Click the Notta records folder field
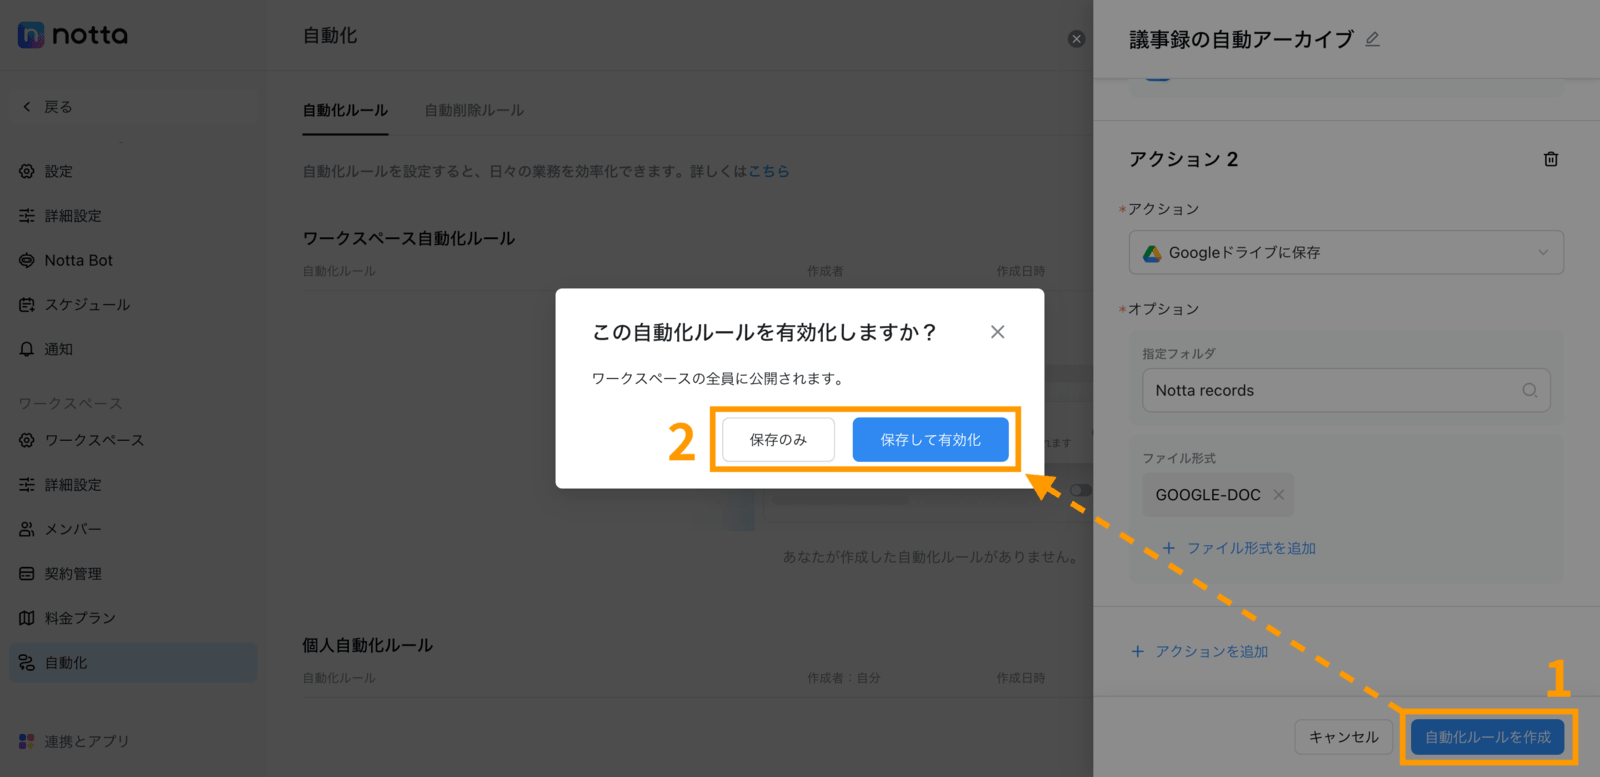Viewport: 1600px width, 777px height. click(1346, 390)
